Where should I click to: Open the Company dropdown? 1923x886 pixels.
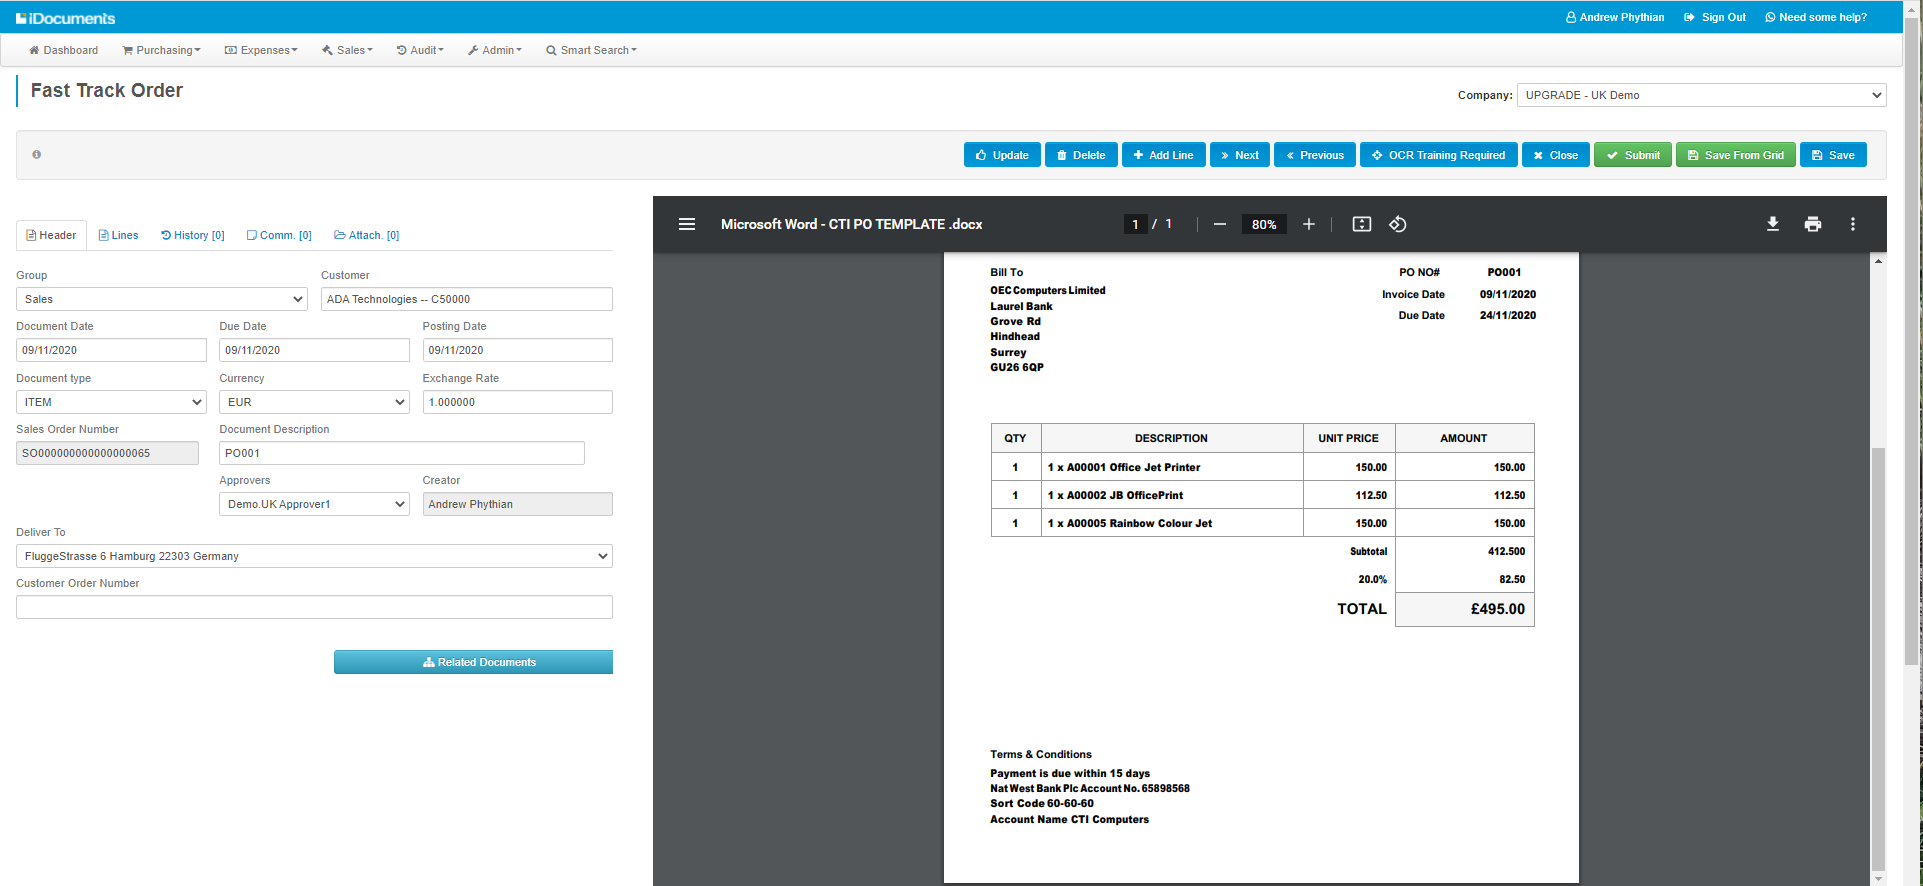point(1702,95)
